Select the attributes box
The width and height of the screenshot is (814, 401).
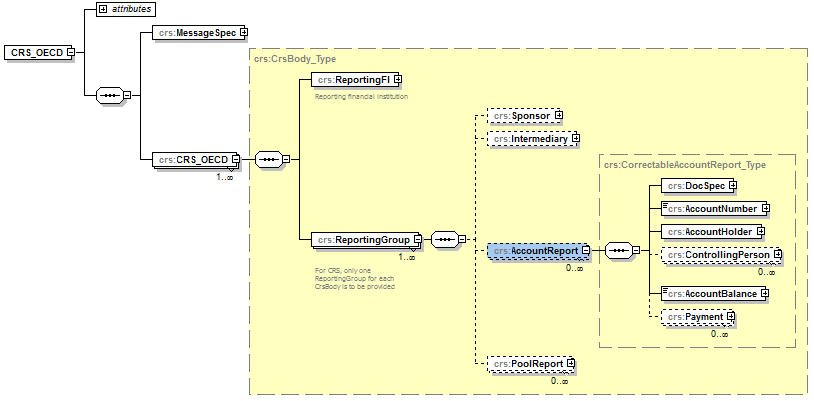point(126,9)
